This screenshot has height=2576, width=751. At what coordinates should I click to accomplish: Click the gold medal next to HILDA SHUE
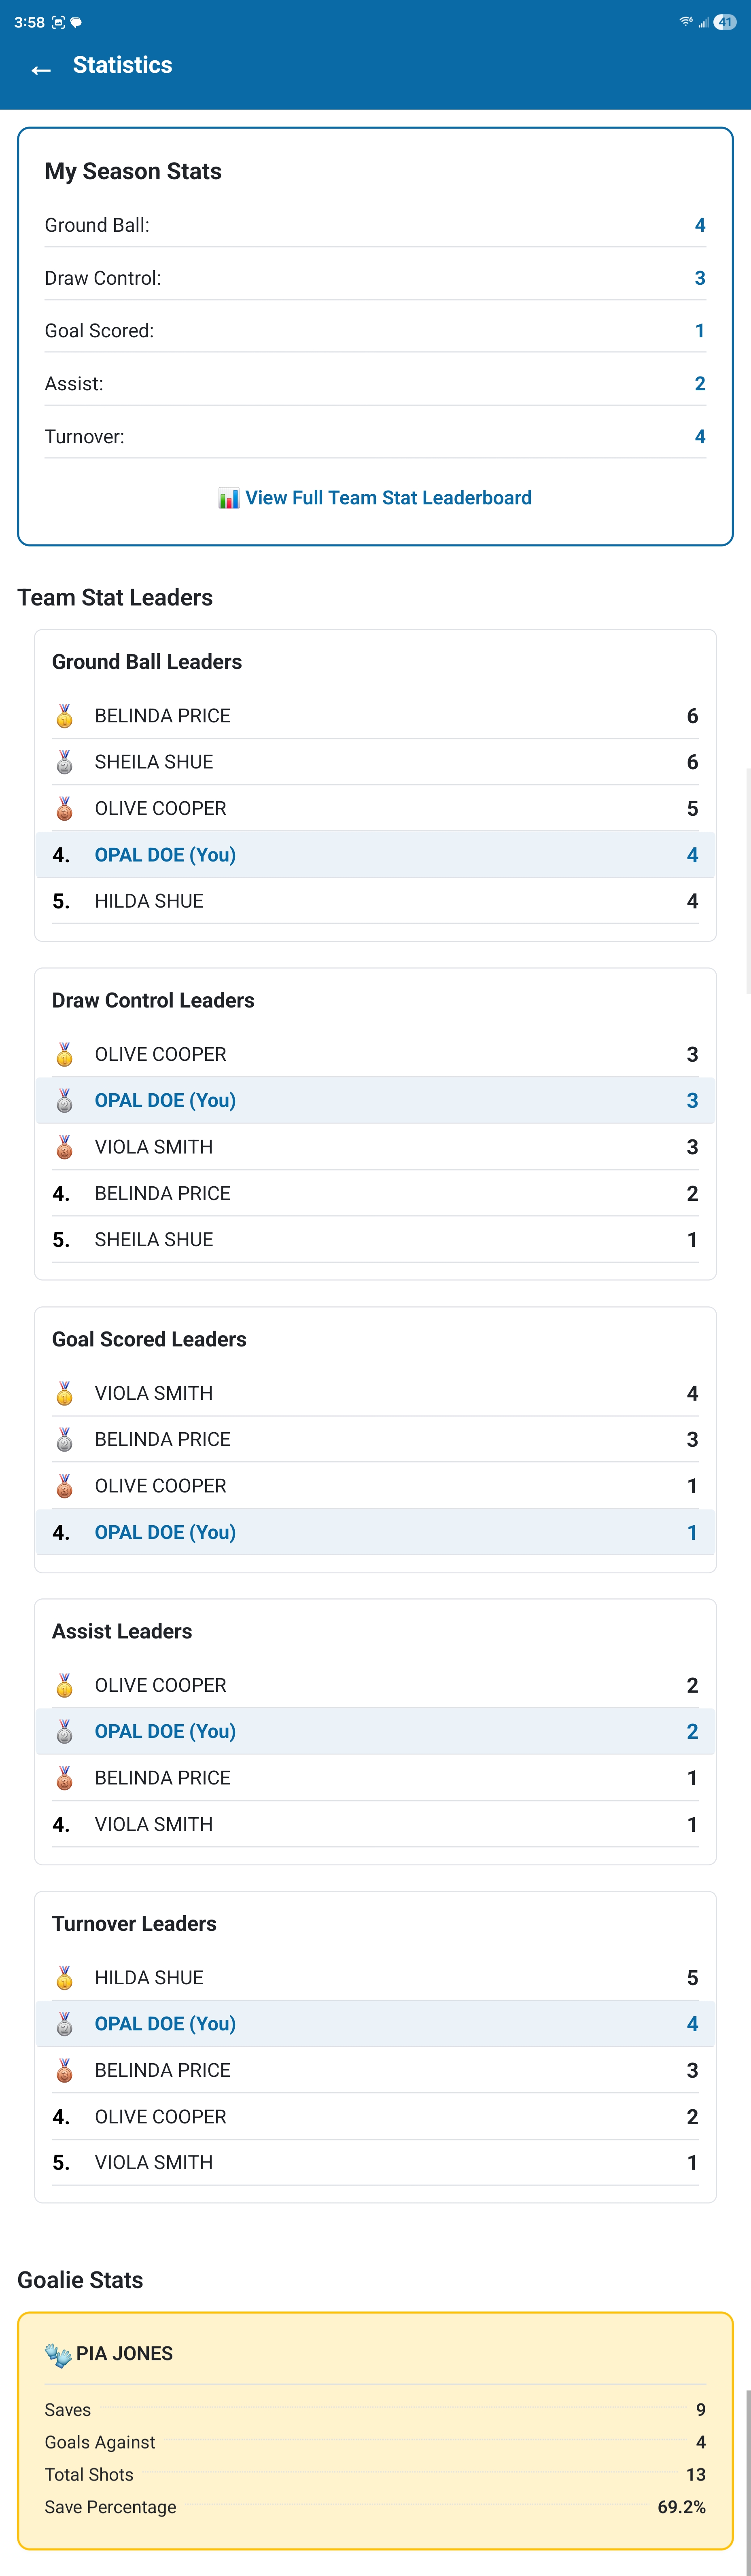click(x=63, y=1977)
